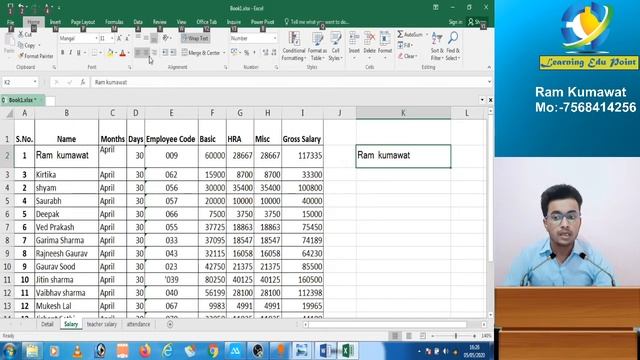
Task: Open the Number format dropdown
Action: (x=275, y=38)
